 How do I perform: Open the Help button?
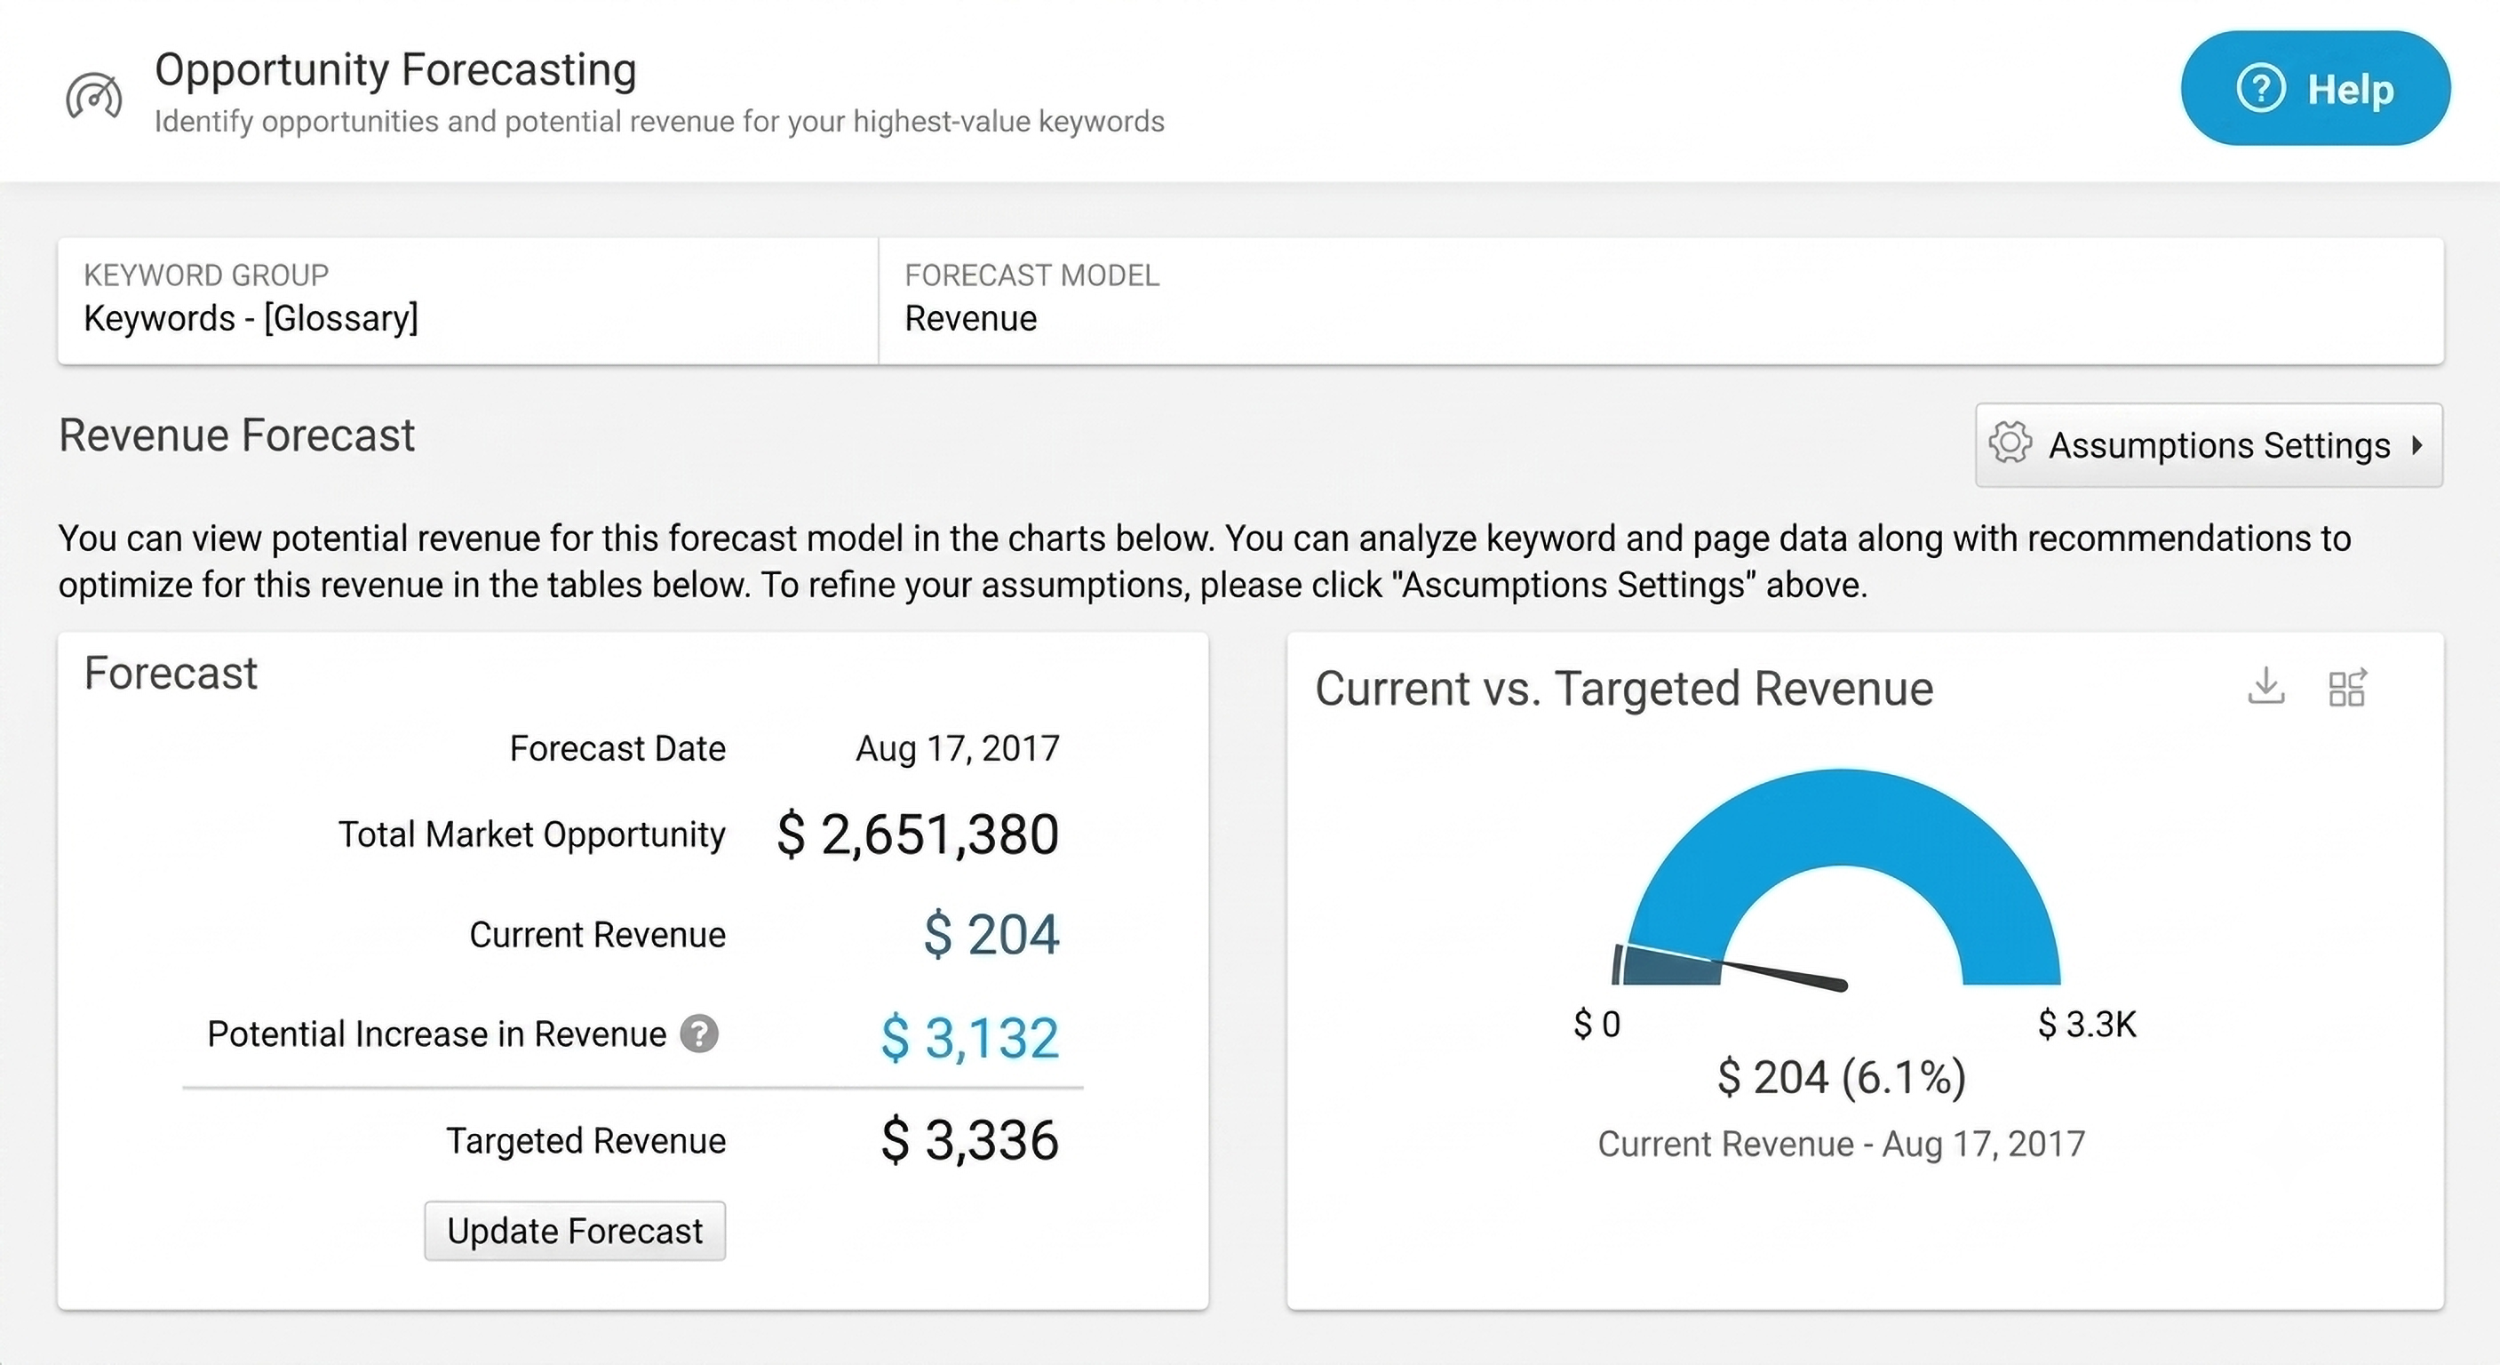[x=2315, y=88]
